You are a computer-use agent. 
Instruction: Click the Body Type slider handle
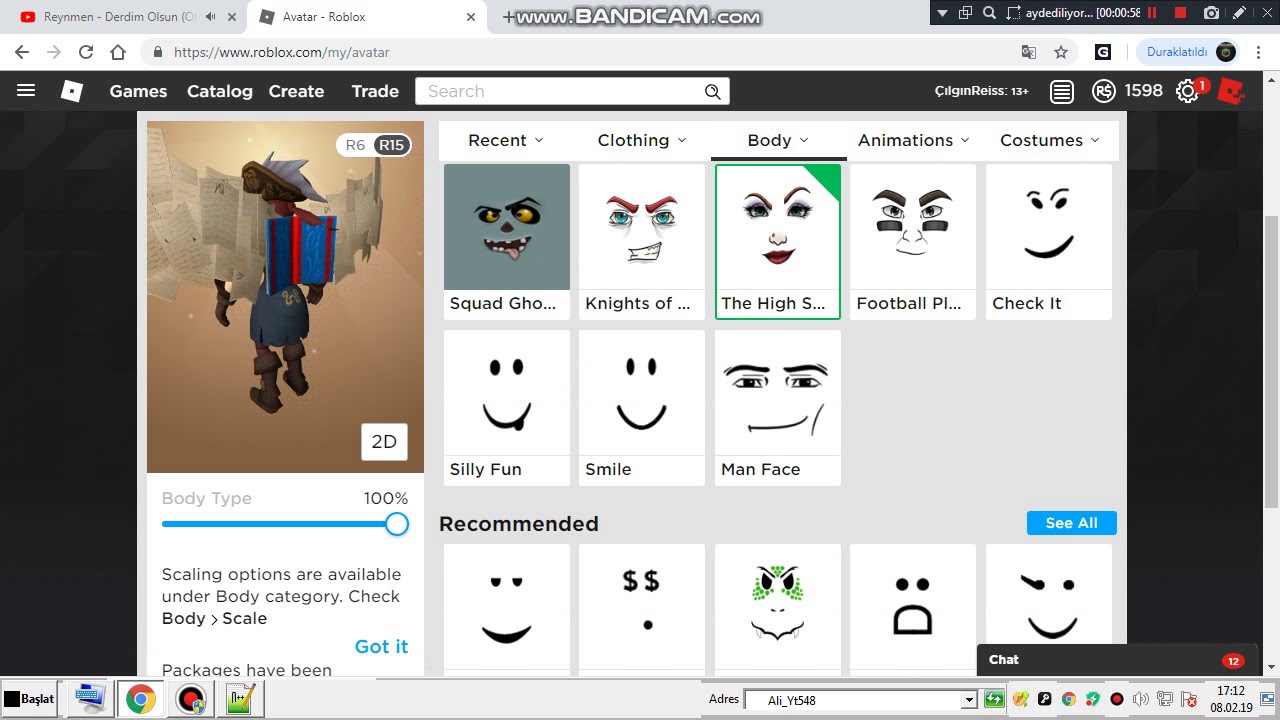click(x=397, y=524)
